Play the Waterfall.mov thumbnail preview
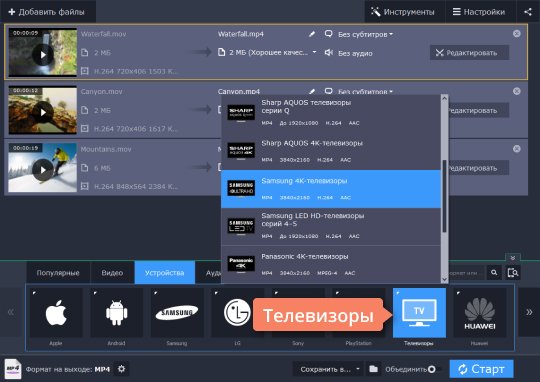 (43, 54)
